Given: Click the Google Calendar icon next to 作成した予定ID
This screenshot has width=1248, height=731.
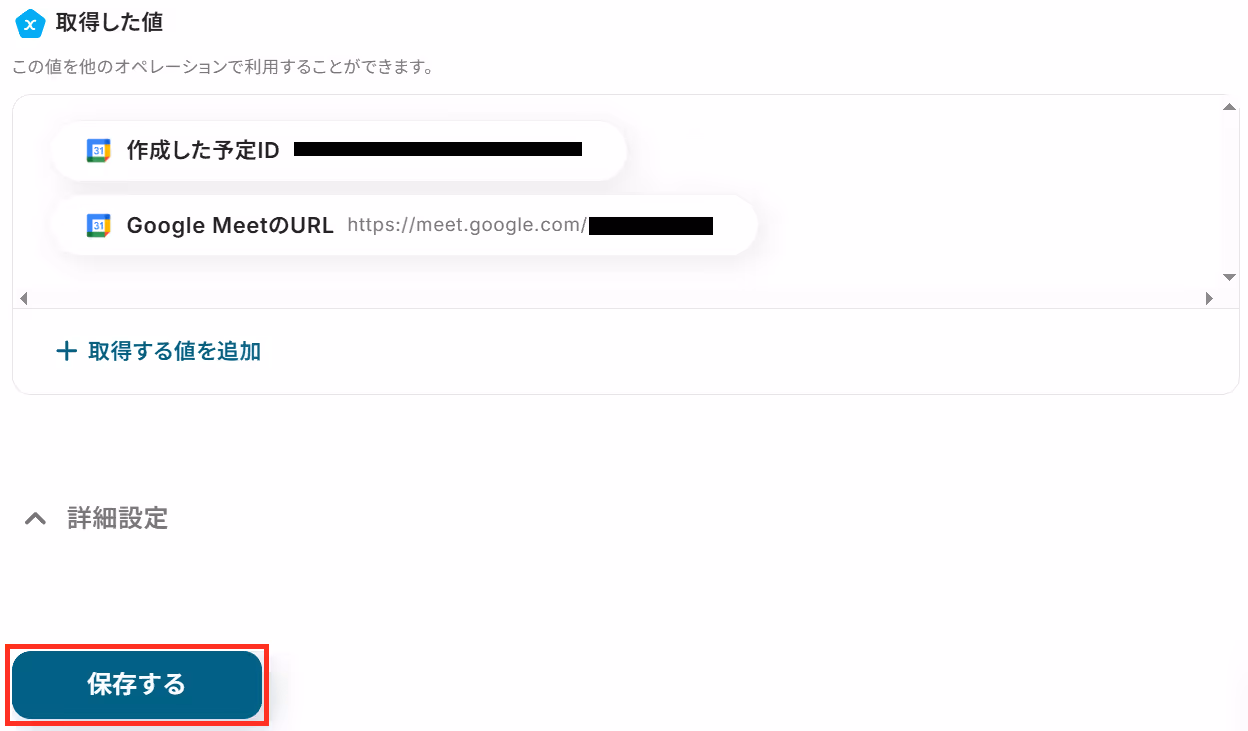Looking at the screenshot, I should 98,151.
